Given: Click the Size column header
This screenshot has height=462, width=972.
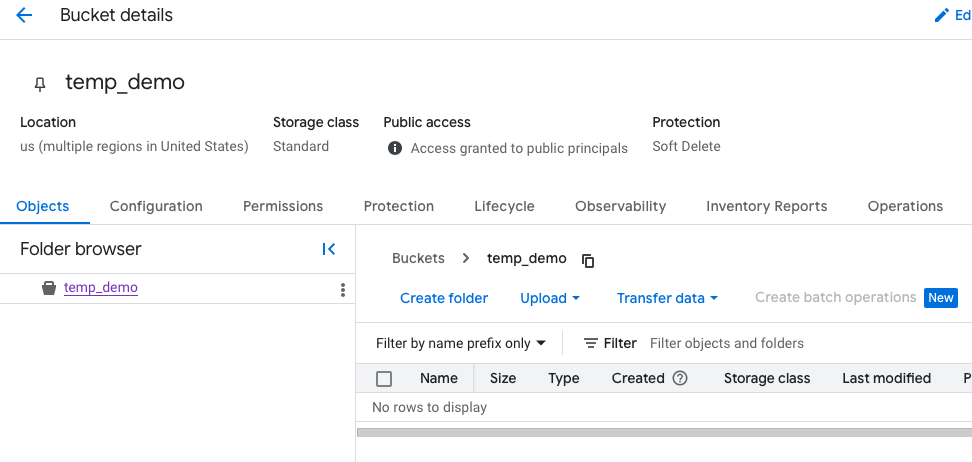Looking at the screenshot, I should tap(503, 378).
